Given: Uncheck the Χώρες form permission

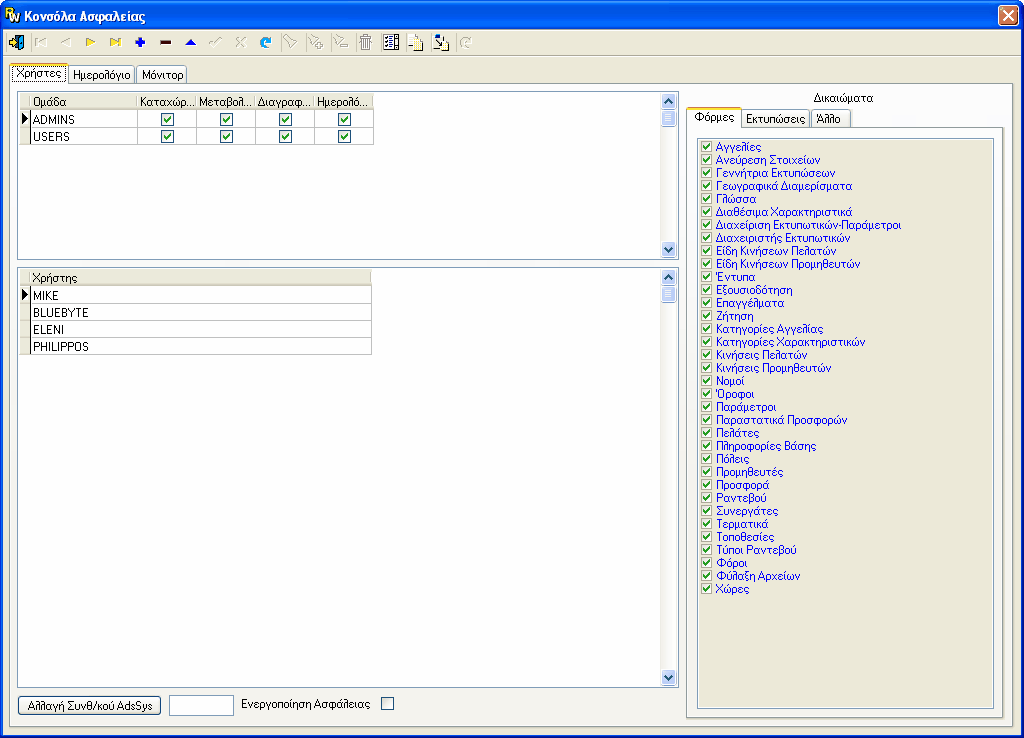Looking at the screenshot, I should tap(706, 588).
